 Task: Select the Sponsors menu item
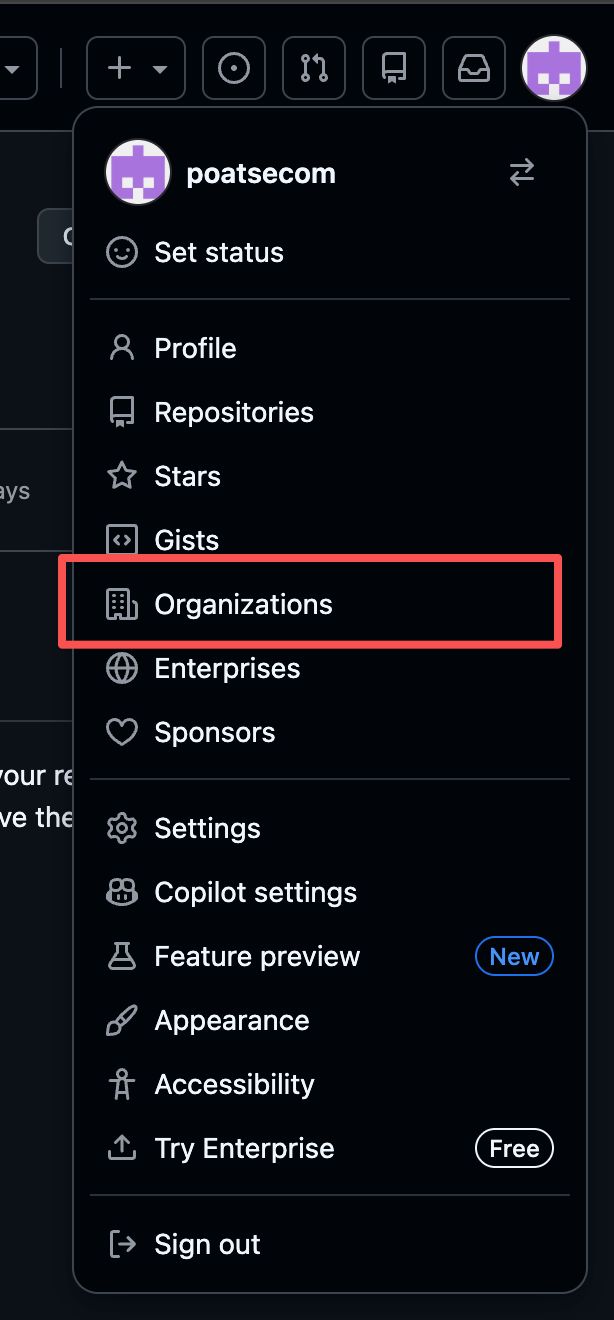coord(214,732)
